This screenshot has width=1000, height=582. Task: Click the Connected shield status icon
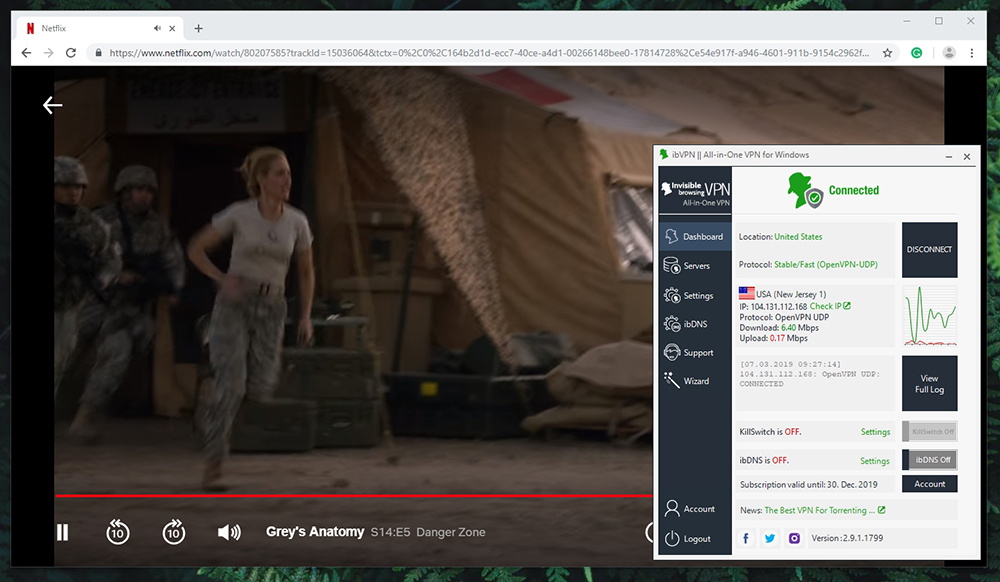point(805,190)
